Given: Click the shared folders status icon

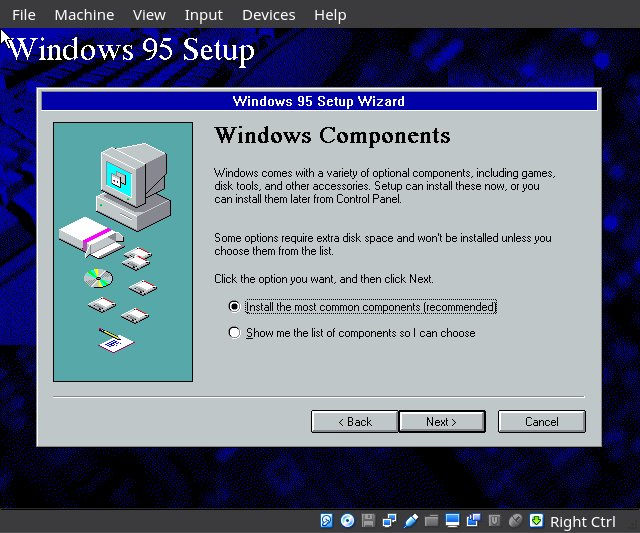Looking at the screenshot, I should click(431, 521).
